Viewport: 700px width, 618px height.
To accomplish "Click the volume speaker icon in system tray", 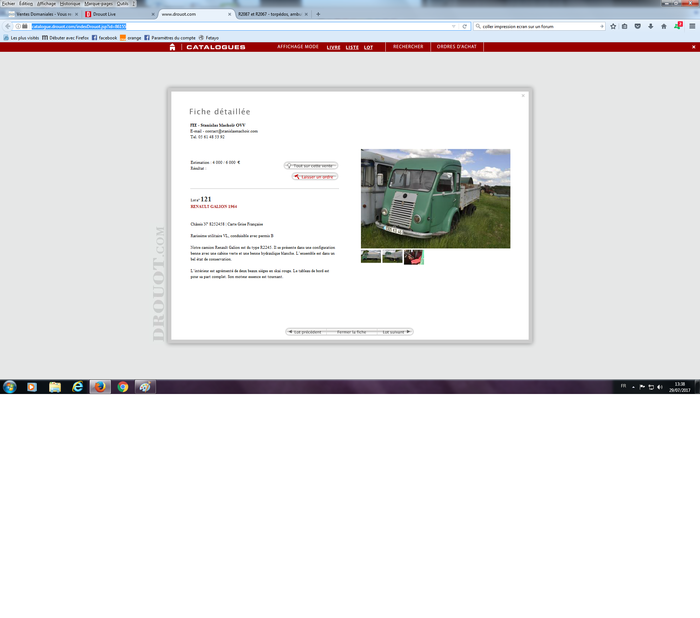I will click(660, 387).
